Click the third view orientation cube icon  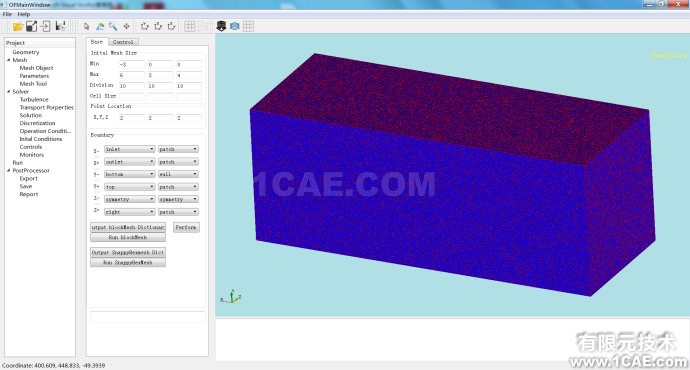172,26
